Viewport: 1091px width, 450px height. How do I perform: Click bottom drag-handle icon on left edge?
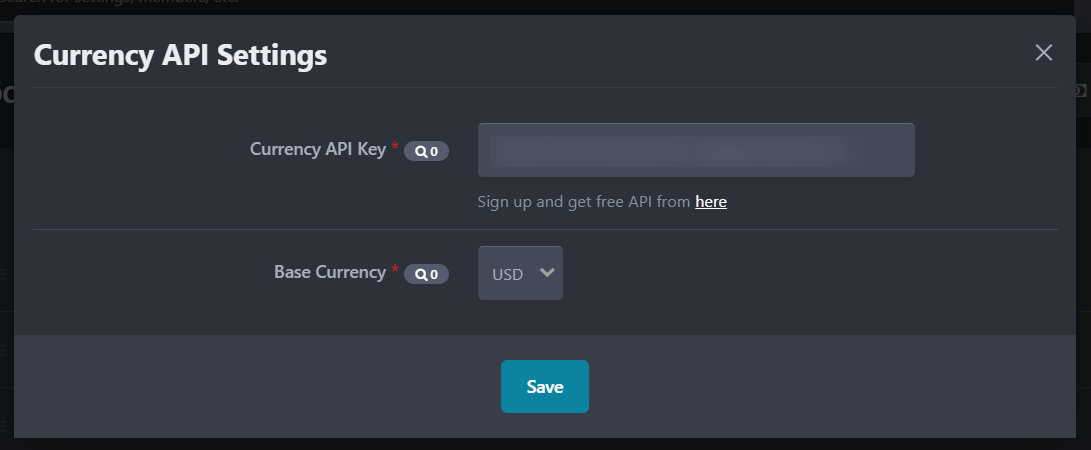tap(3, 425)
